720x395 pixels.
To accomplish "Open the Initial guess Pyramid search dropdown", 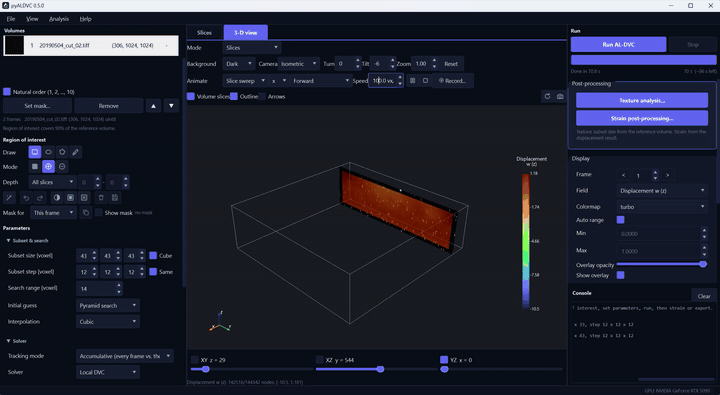I will tap(107, 305).
